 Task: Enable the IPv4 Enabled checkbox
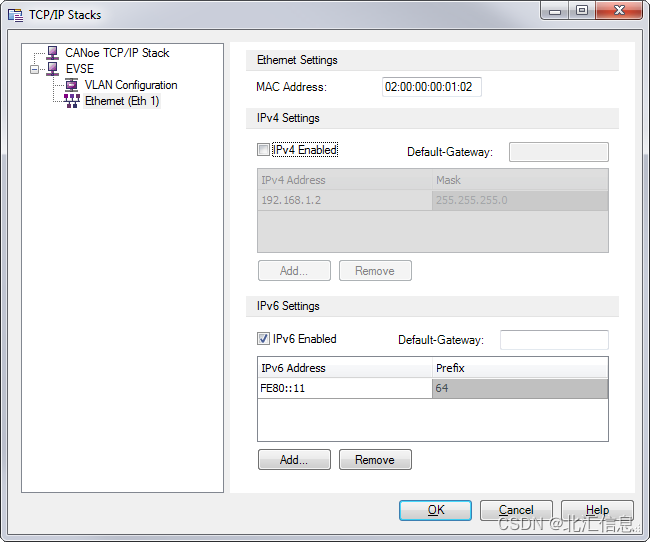coord(263,150)
